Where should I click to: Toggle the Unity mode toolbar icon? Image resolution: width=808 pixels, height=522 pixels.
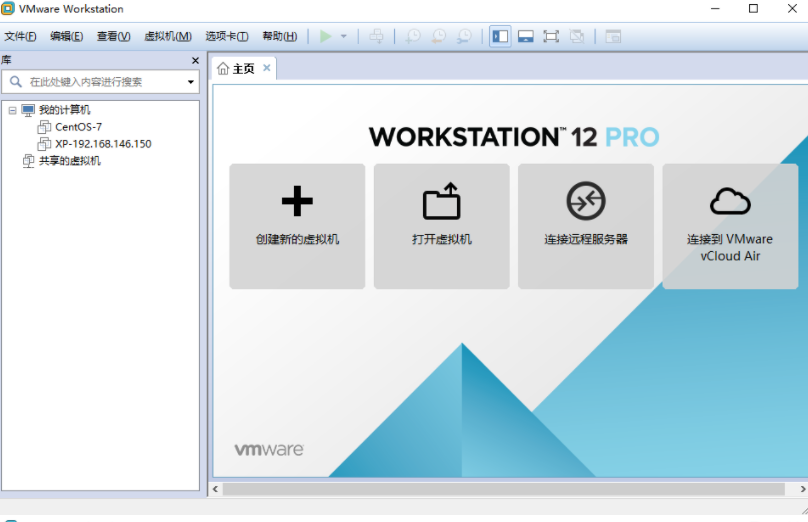tap(577, 36)
